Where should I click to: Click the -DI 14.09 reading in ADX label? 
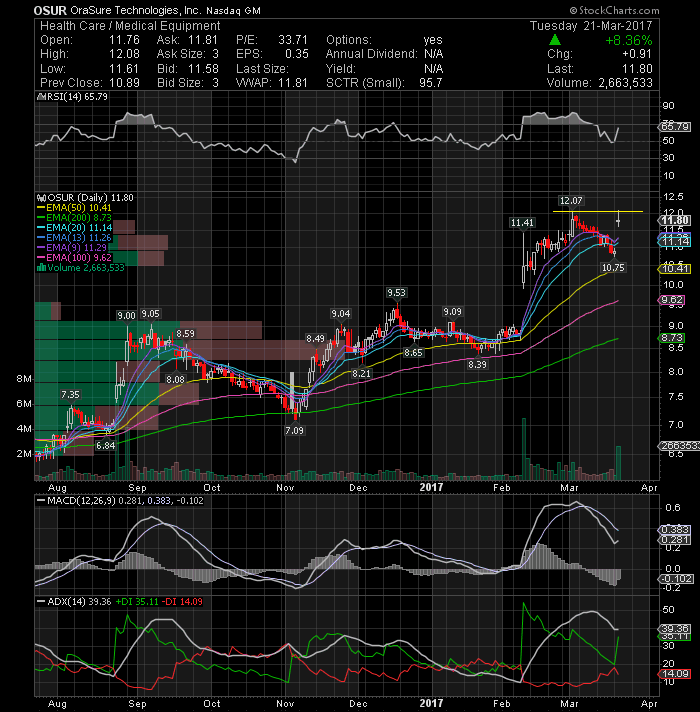(x=182, y=602)
